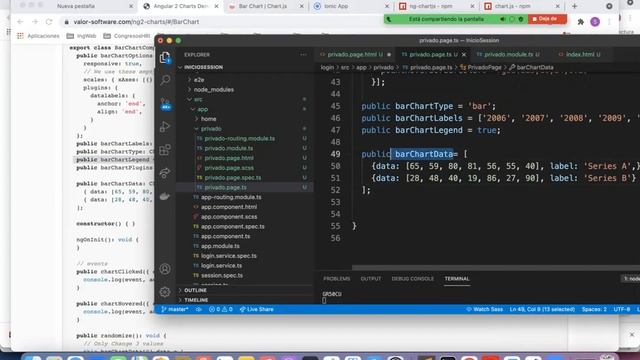Viewport: 640px width, 360px height.
Task: Open Chrome extensions puzzle icon
Action: coord(580,22)
